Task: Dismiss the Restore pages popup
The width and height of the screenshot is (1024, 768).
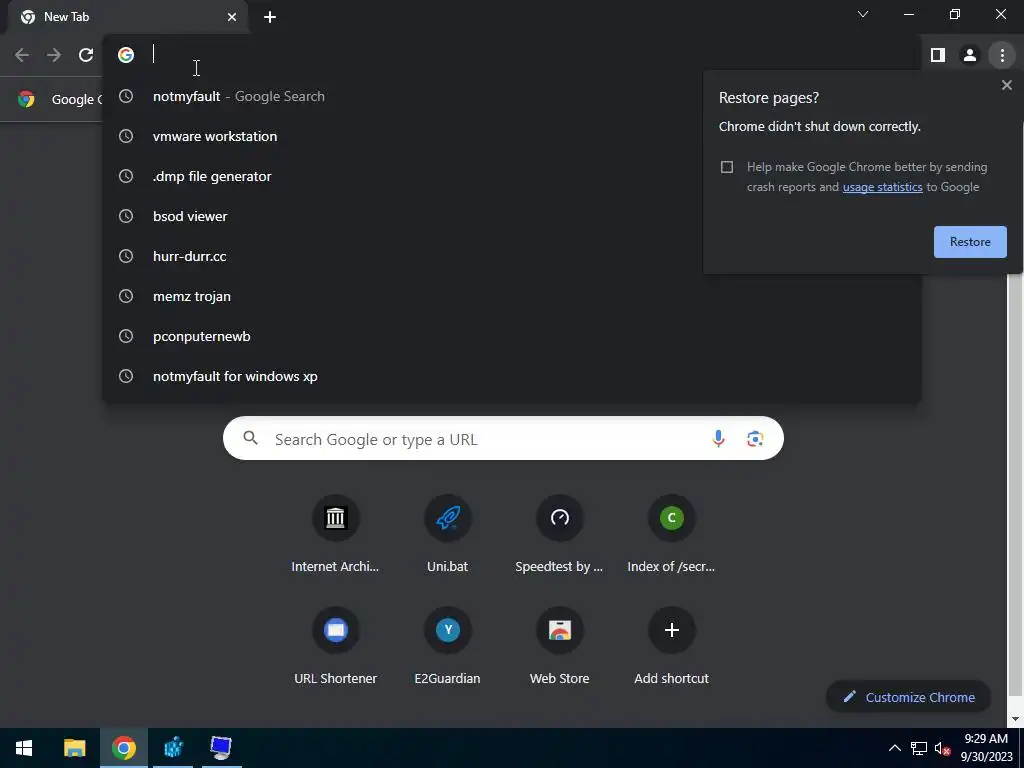Action: tap(1006, 85)
